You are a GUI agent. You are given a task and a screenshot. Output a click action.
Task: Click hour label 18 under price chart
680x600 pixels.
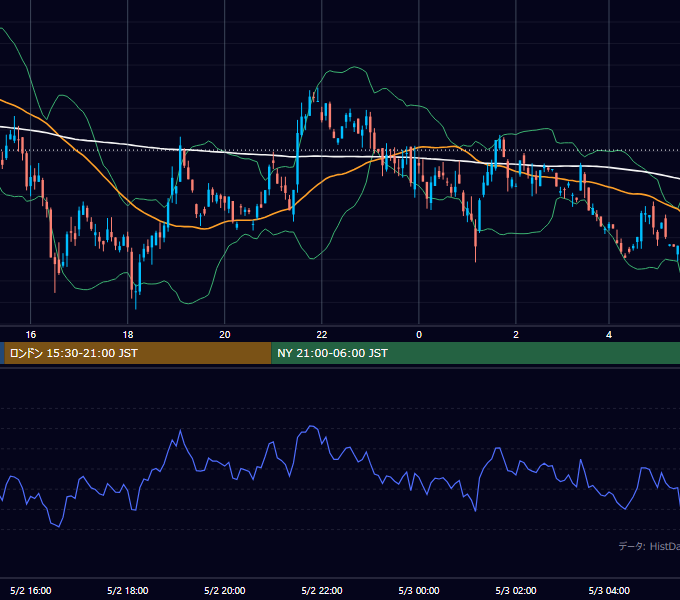point(128,335)
